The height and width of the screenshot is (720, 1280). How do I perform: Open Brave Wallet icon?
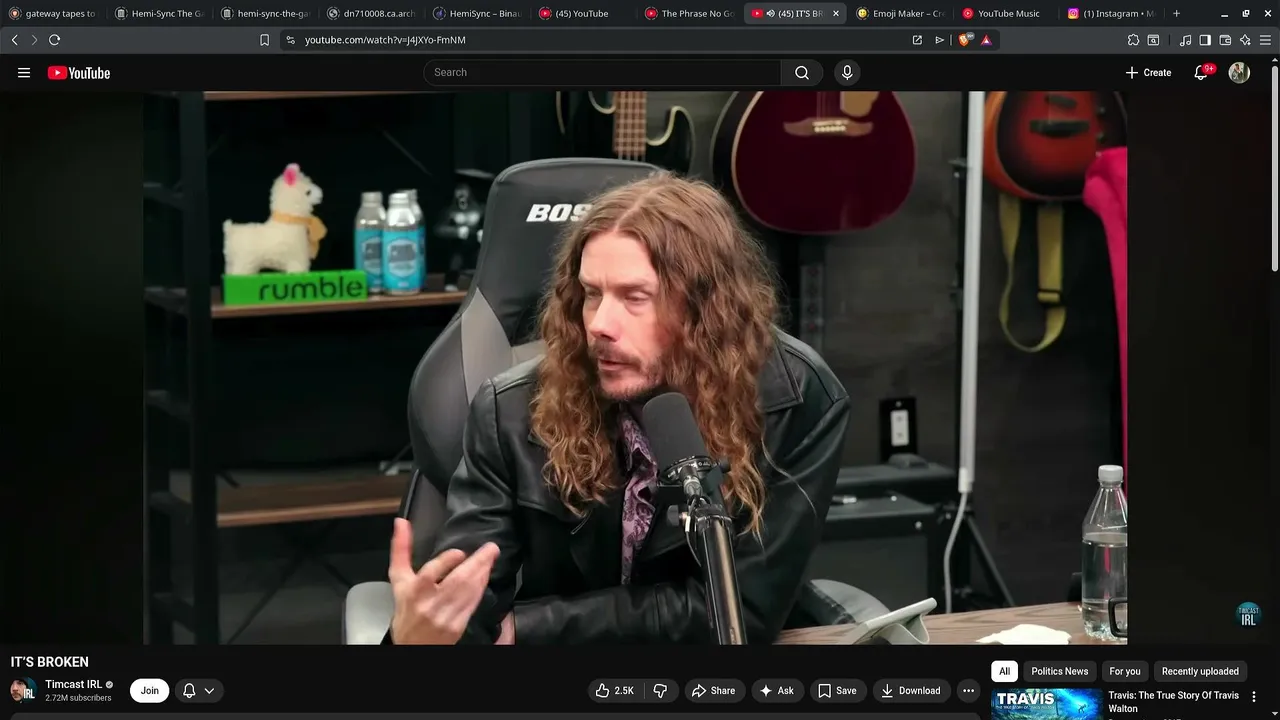[x=1225, y=40]
